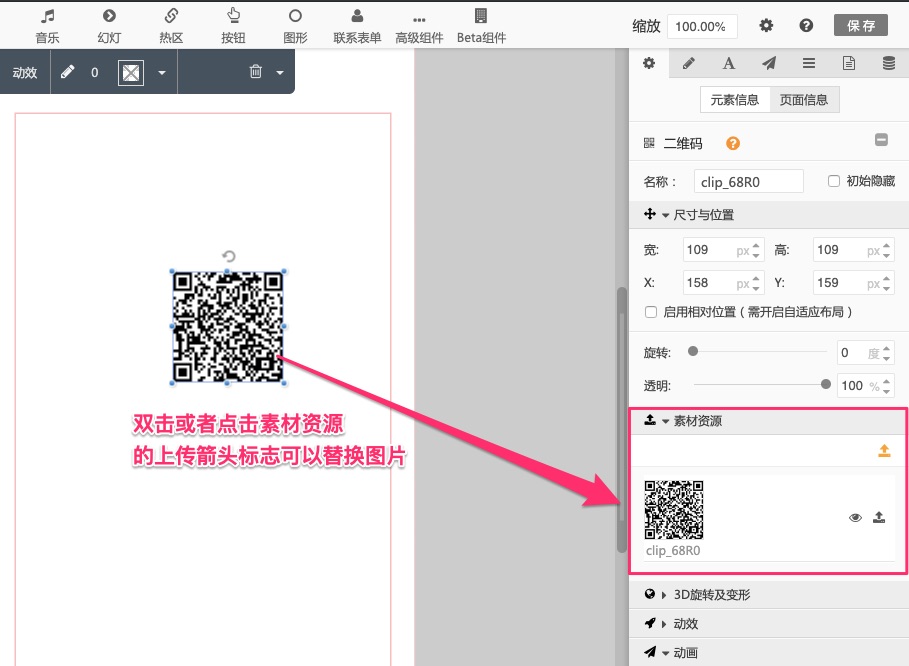This screenshot has width=909, height=666.
Task: Collapse the 二维码 panel with minus button
Action: [x=881, y=140]
